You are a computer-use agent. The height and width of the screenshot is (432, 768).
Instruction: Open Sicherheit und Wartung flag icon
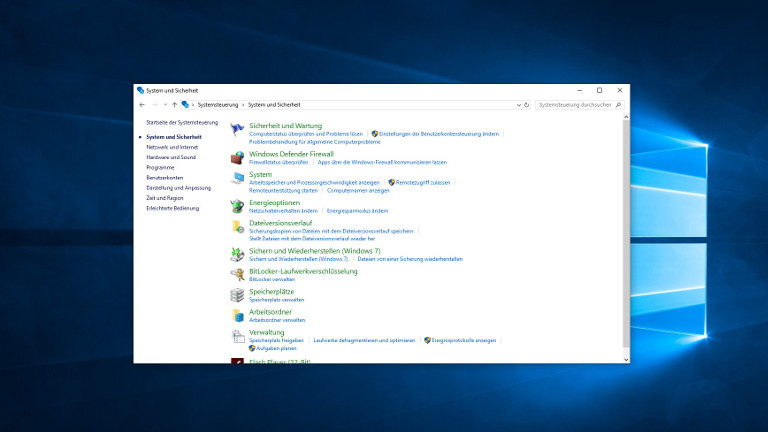[237, 129]
